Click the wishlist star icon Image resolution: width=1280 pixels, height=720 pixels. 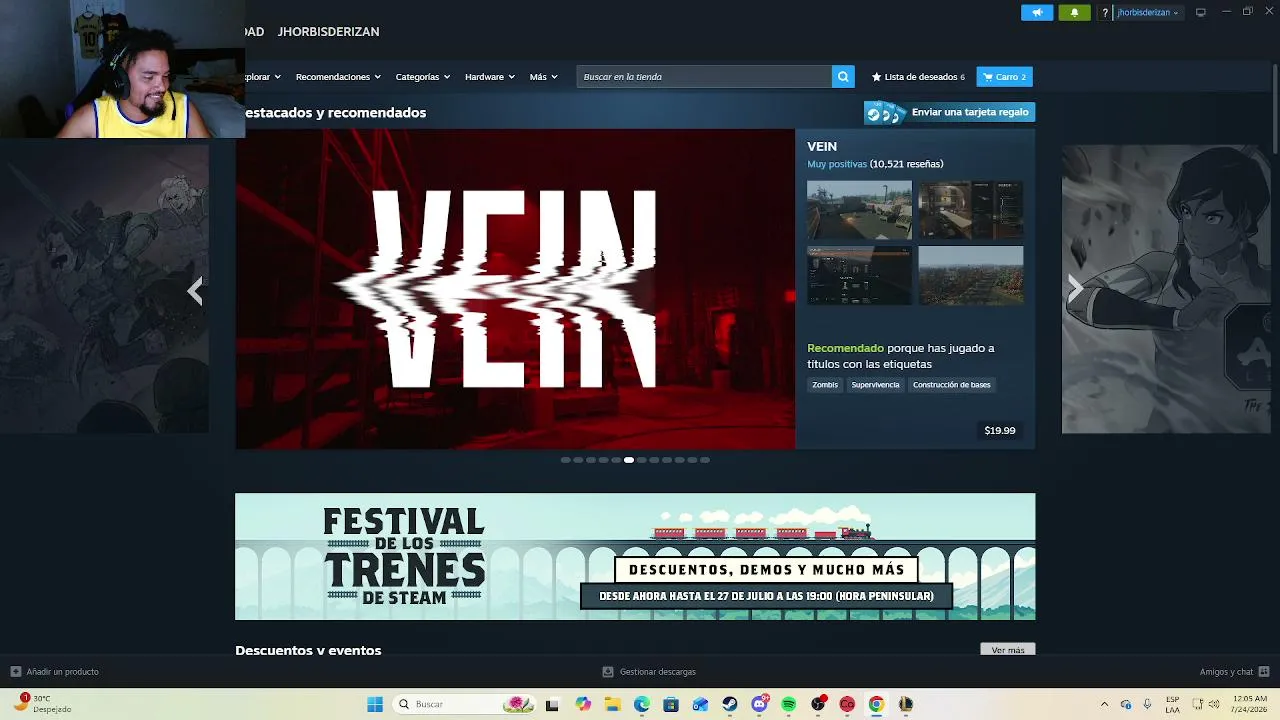coord(877,77)
